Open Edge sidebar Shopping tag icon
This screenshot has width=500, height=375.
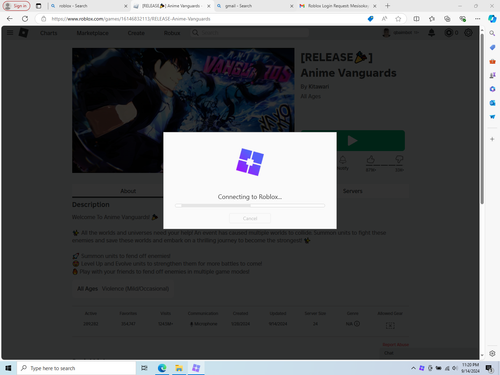[492, 47]
